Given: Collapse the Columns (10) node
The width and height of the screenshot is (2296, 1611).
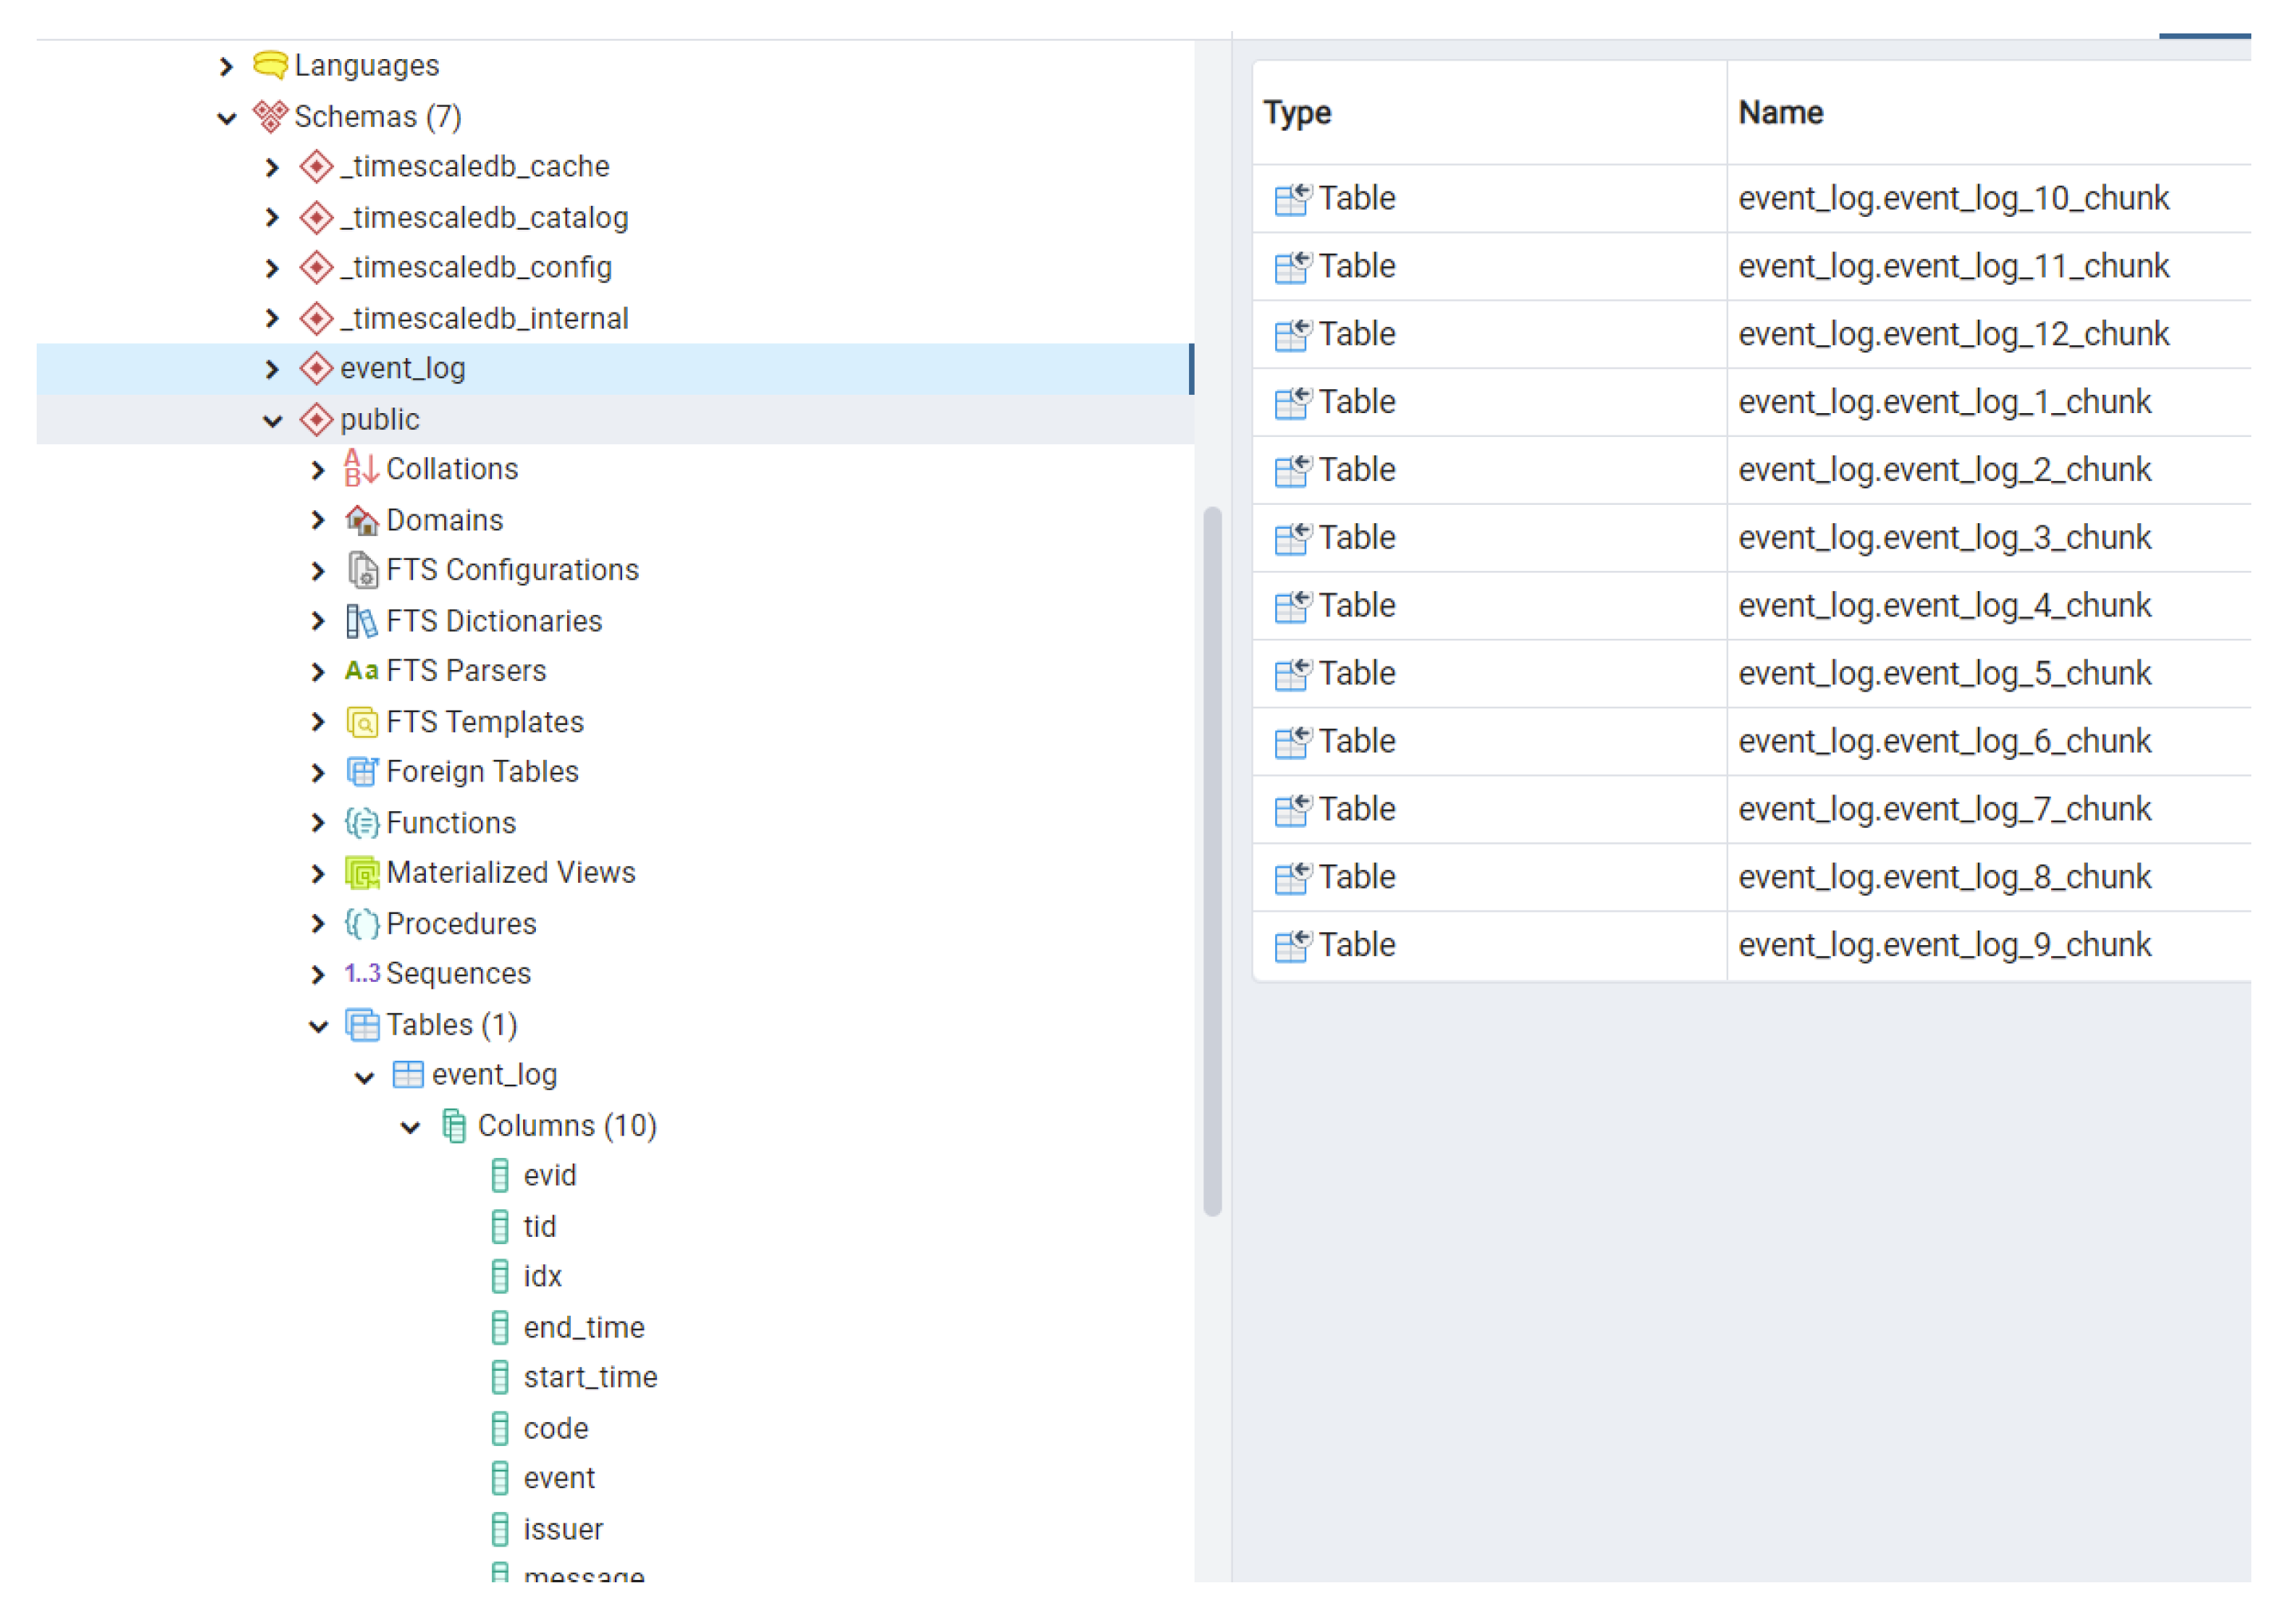Looking at the screenshot, I should click(411, 1127).
